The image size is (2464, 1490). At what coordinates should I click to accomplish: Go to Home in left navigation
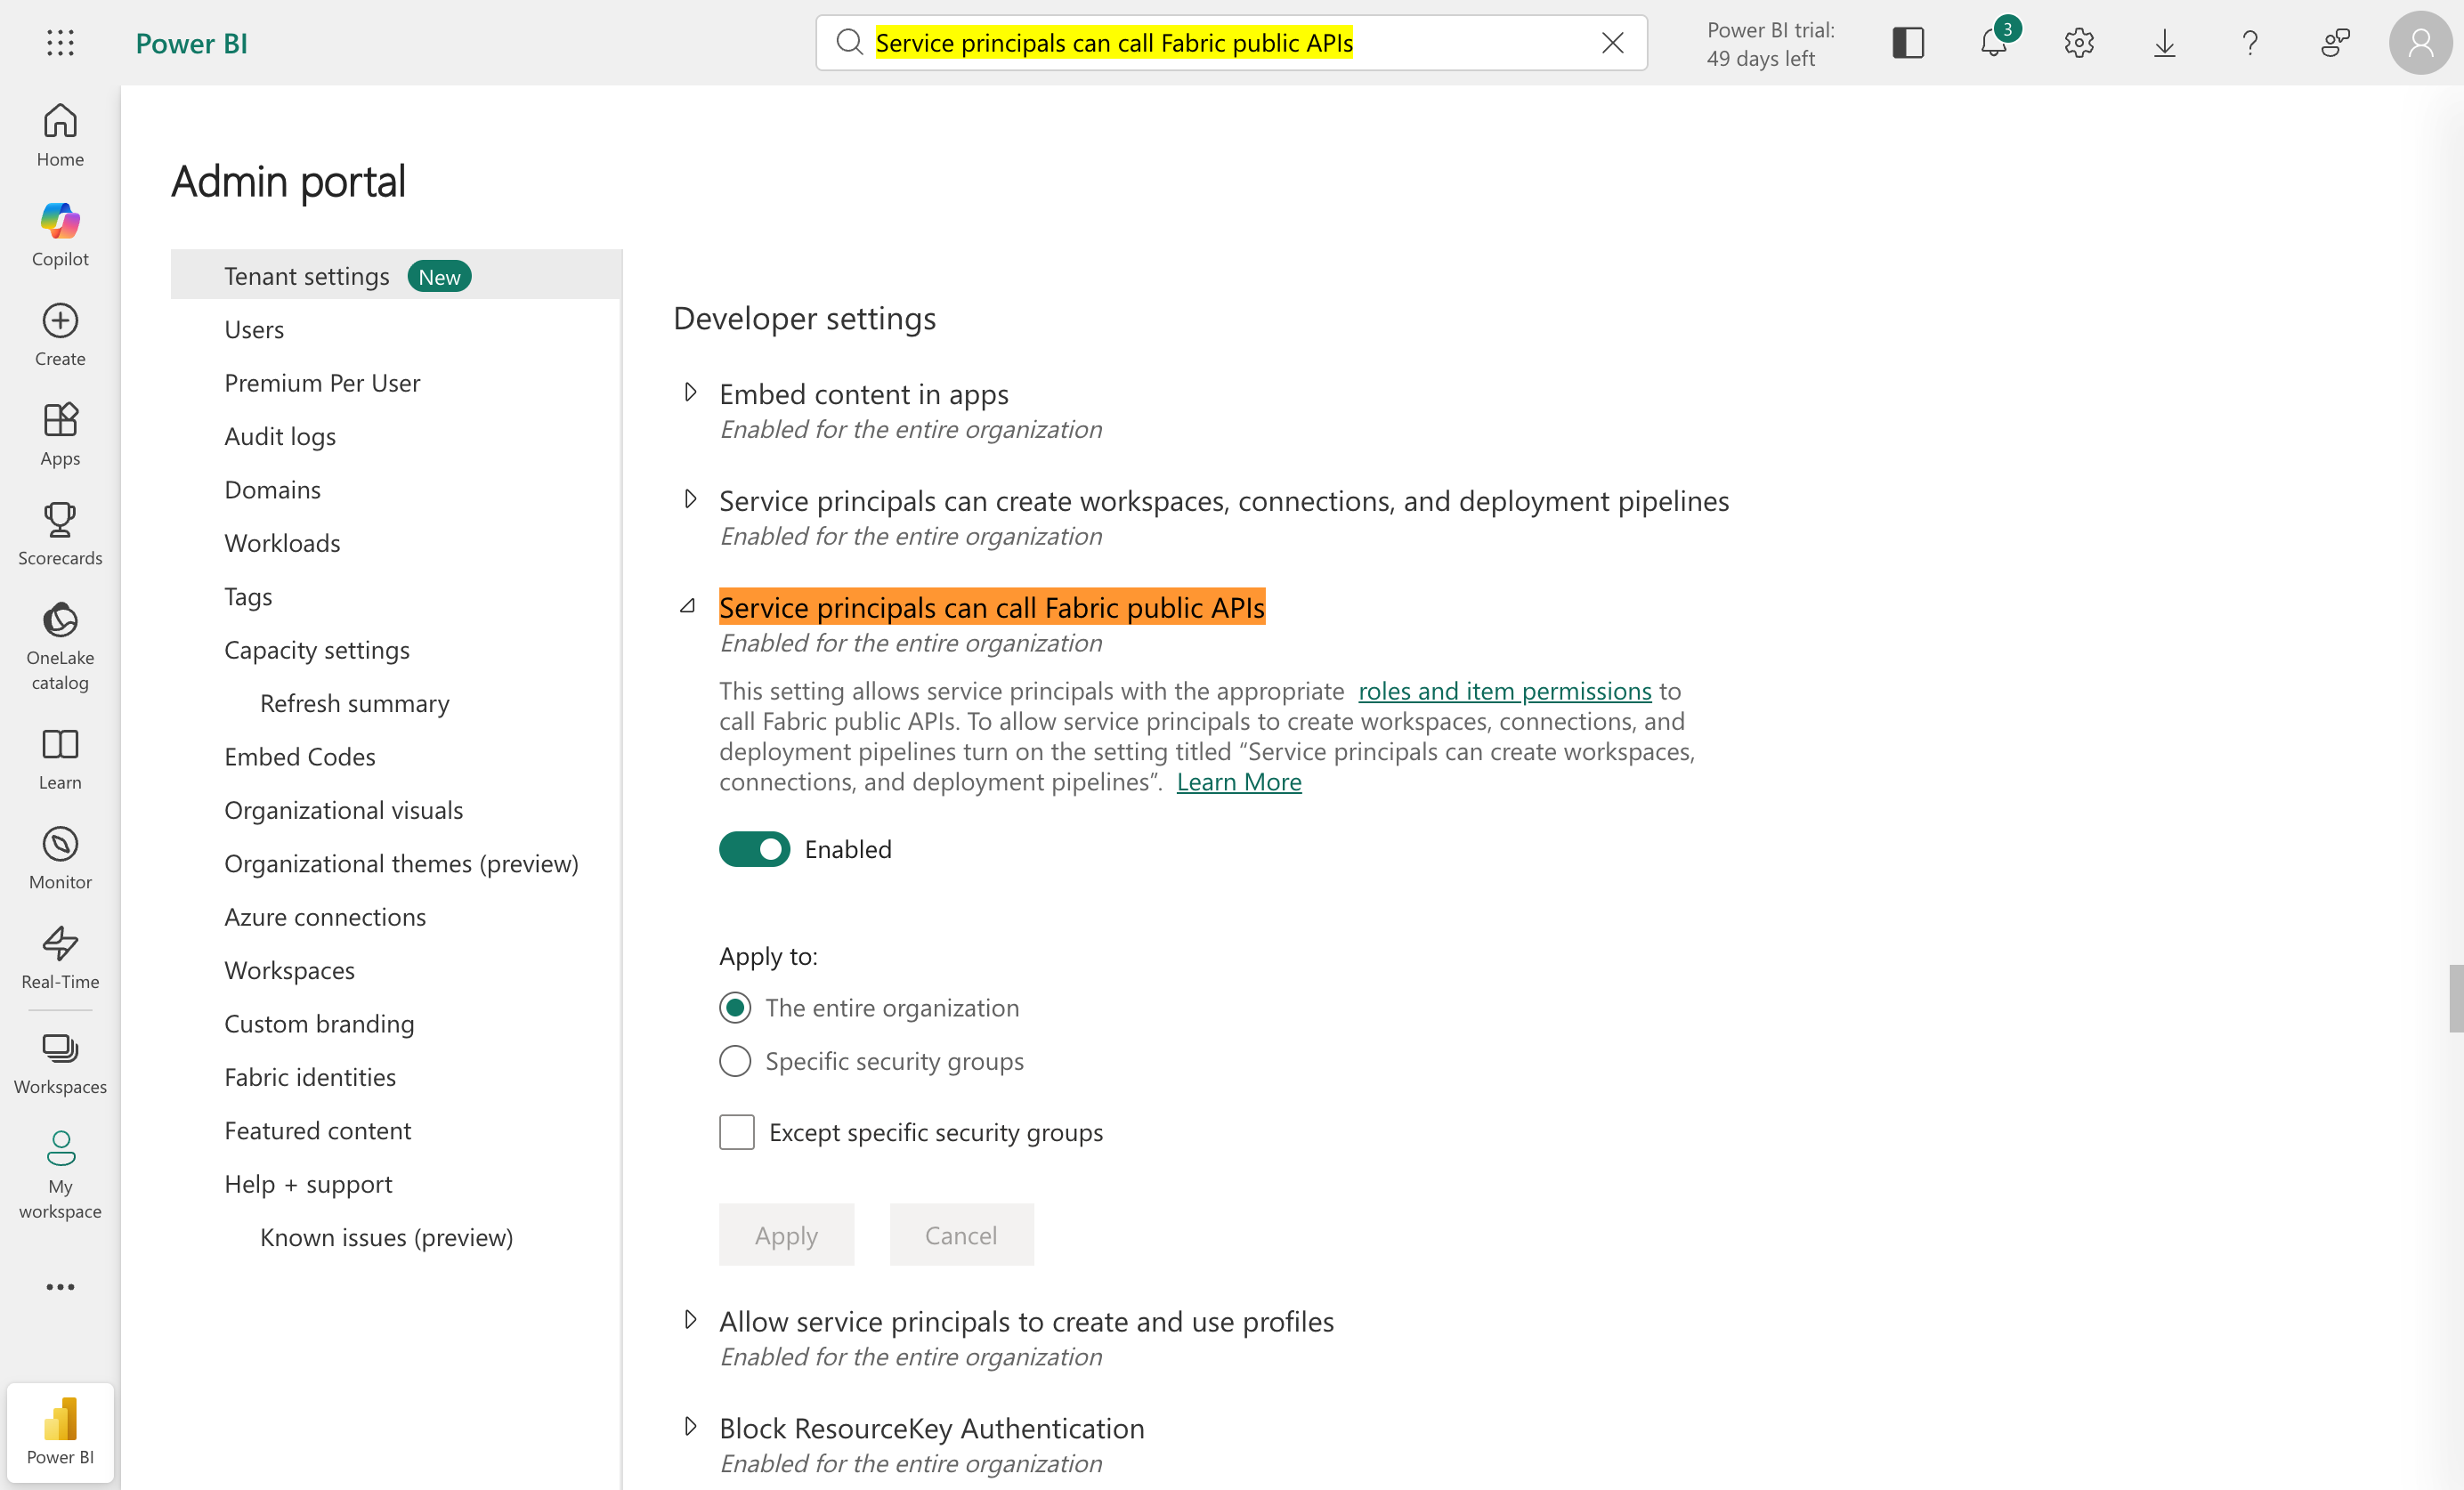(60, 135)
